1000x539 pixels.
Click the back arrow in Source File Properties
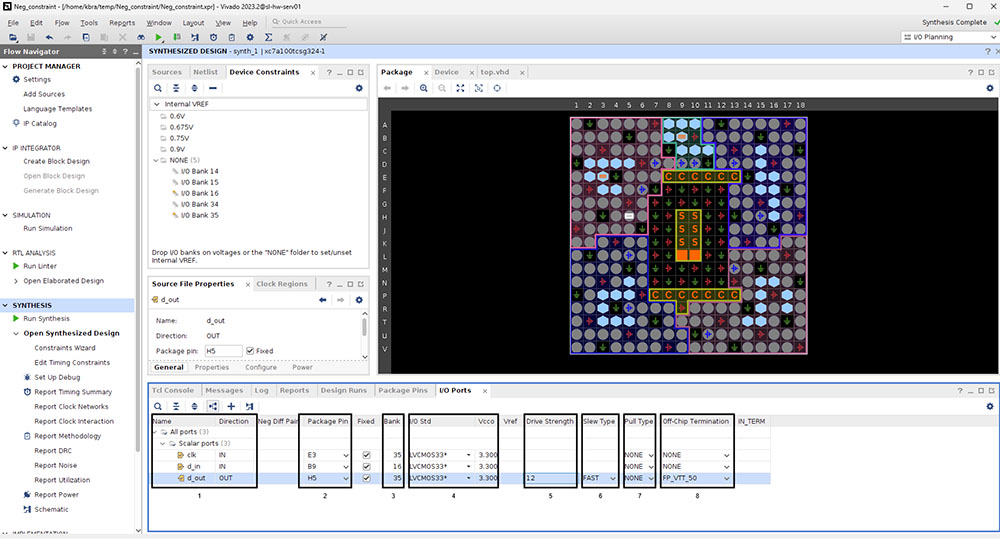(x=323, y=300)
